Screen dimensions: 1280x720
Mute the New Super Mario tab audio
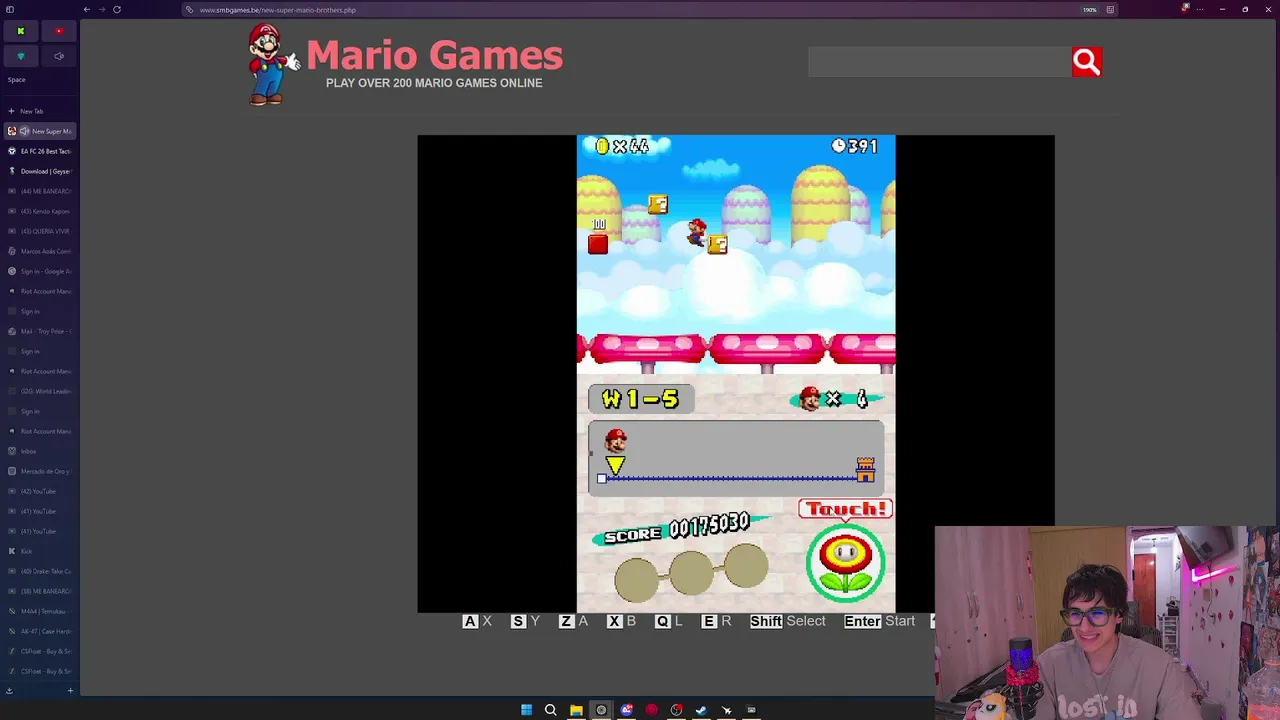coord(25,131)
